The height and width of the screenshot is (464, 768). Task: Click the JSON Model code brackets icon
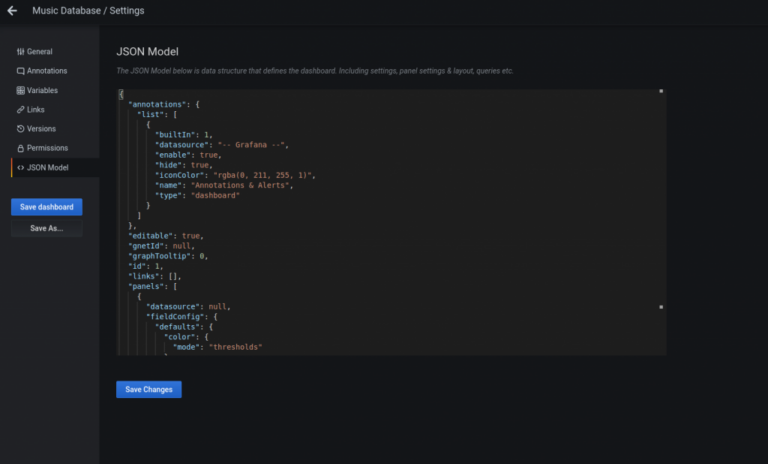coord(21,167)
